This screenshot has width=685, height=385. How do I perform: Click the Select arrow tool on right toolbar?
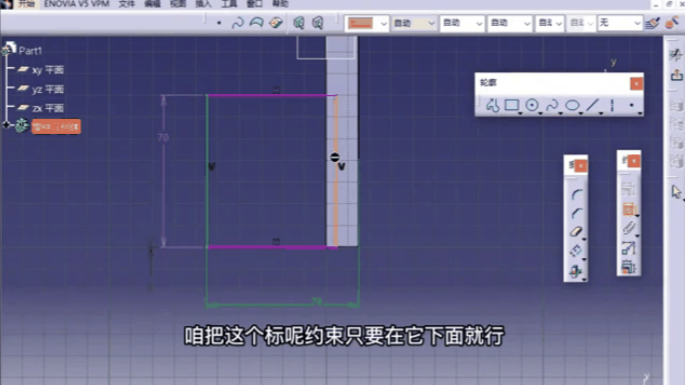676,192
